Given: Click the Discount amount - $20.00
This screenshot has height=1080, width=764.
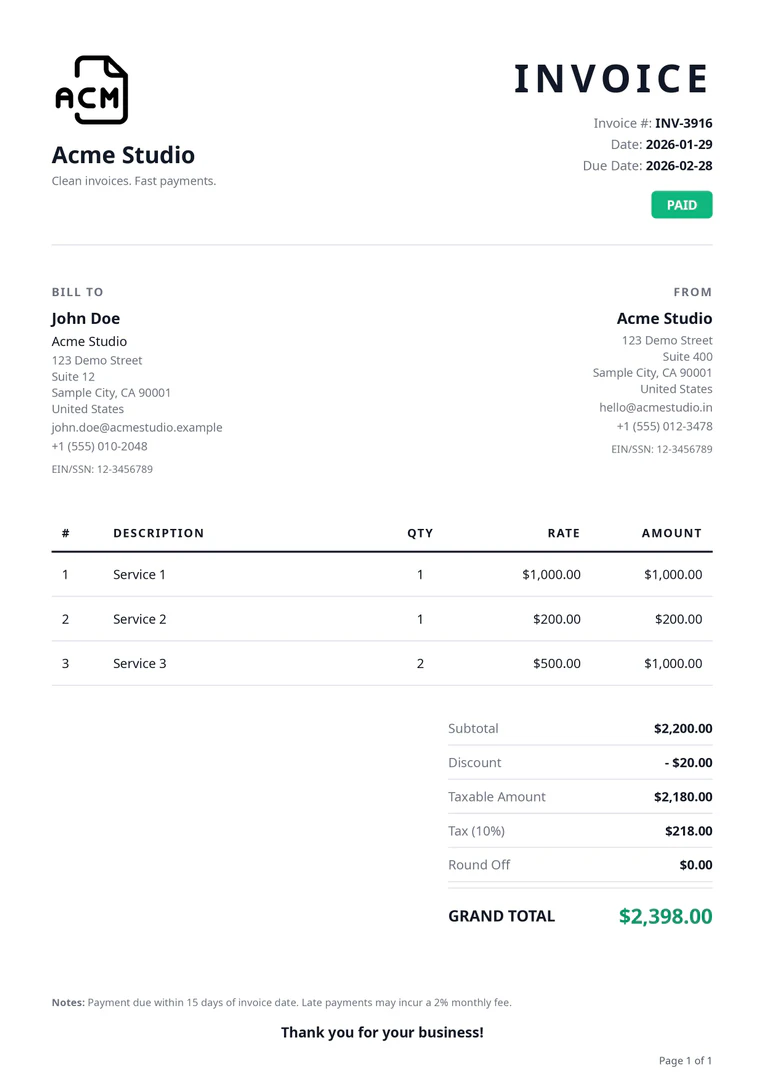Looking at the screenshot, I should point(688,763).
